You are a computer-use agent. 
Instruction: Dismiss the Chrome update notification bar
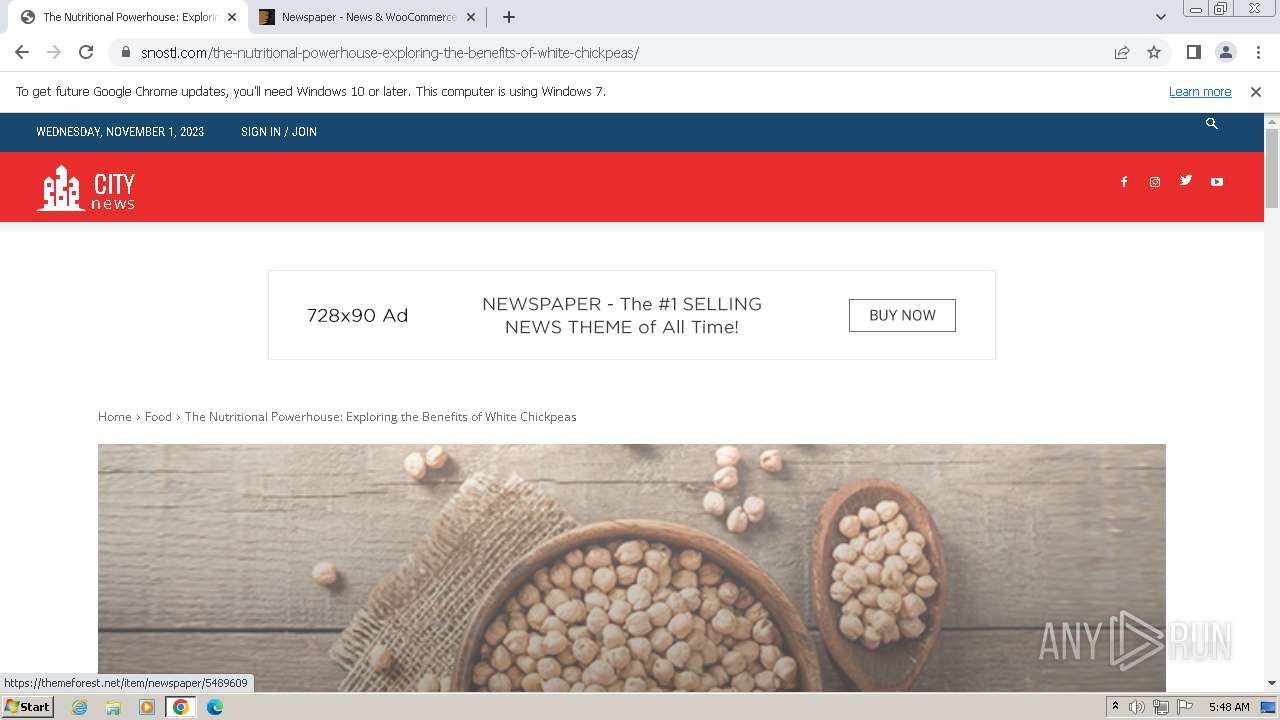(x=1256, y=92)
